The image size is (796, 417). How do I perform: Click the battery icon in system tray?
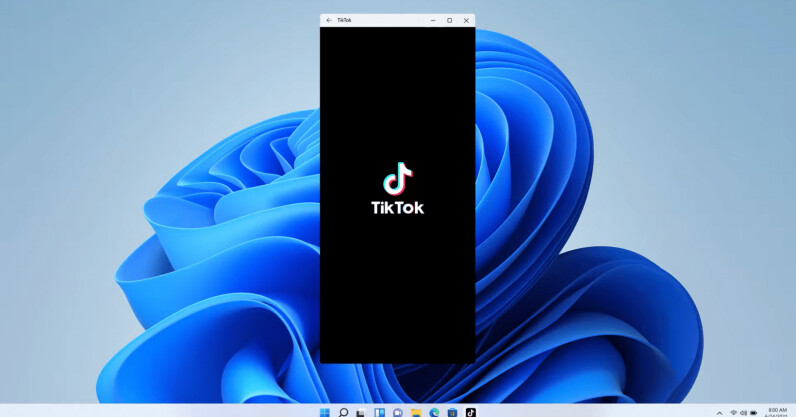[753, 412]
